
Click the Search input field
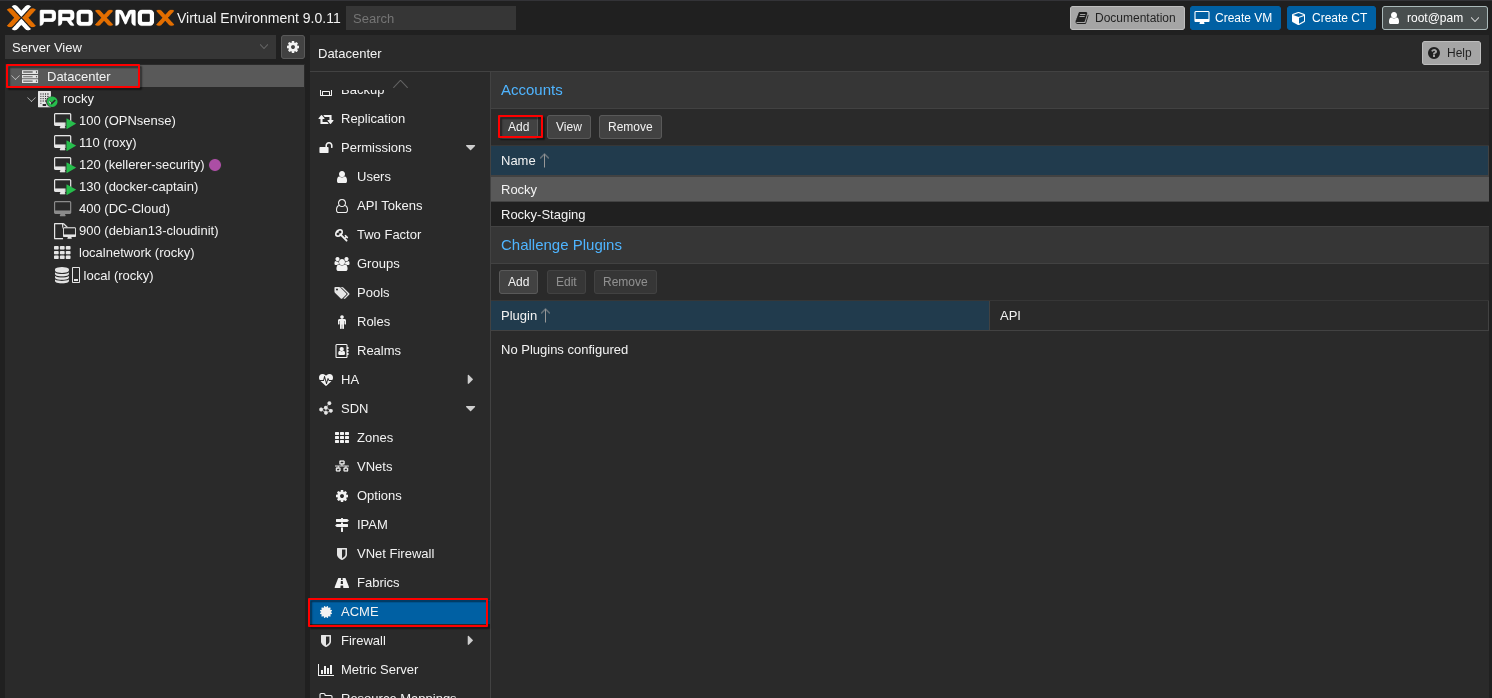[430, 18]
